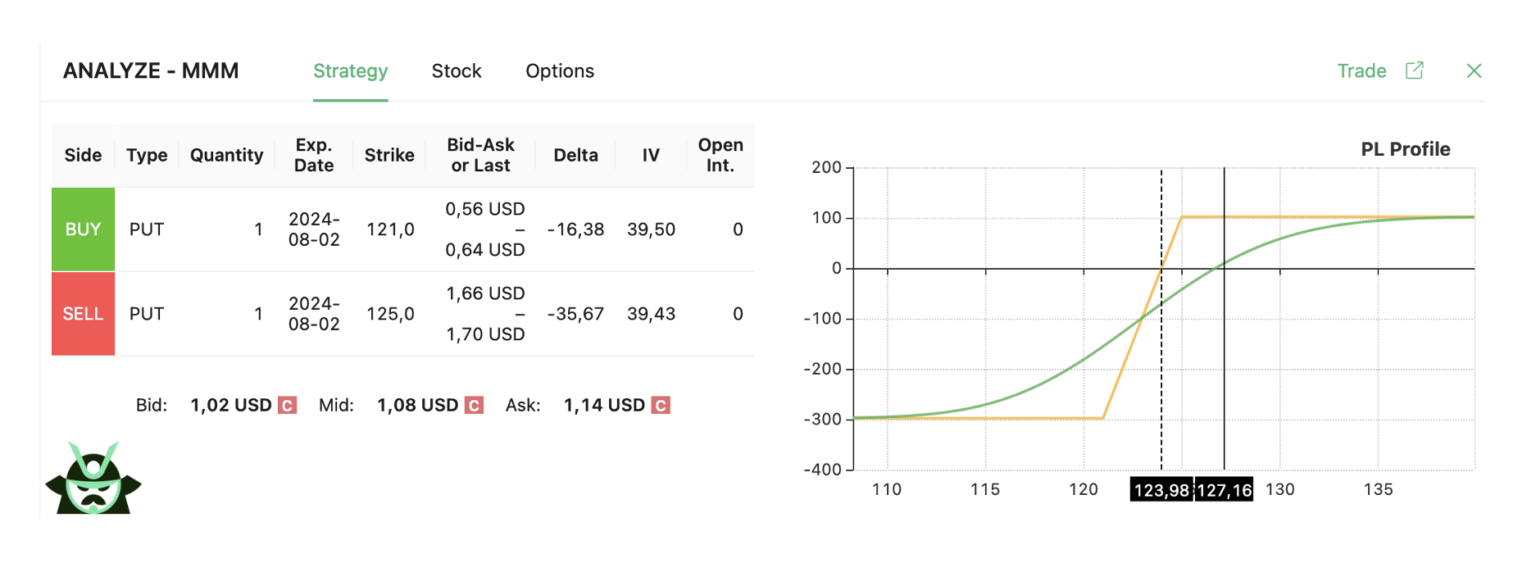Click the Delta column header

(575, 155)
